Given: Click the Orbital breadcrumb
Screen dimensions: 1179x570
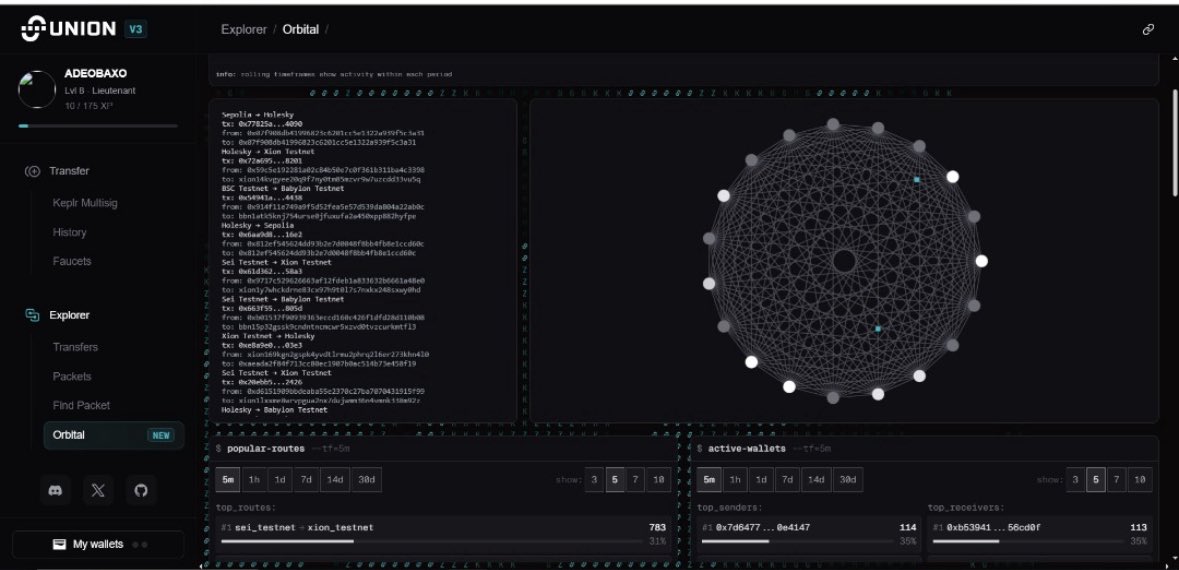Looking at the screenshot, I should [301, 30].
